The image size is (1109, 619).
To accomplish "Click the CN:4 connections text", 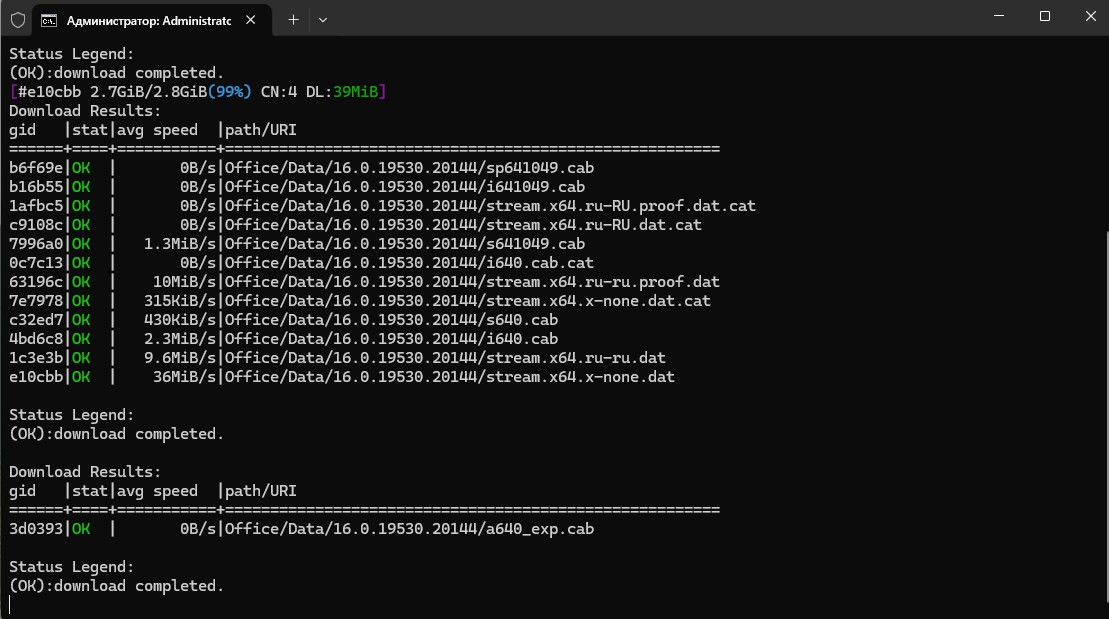I will [x=279, y=92].
